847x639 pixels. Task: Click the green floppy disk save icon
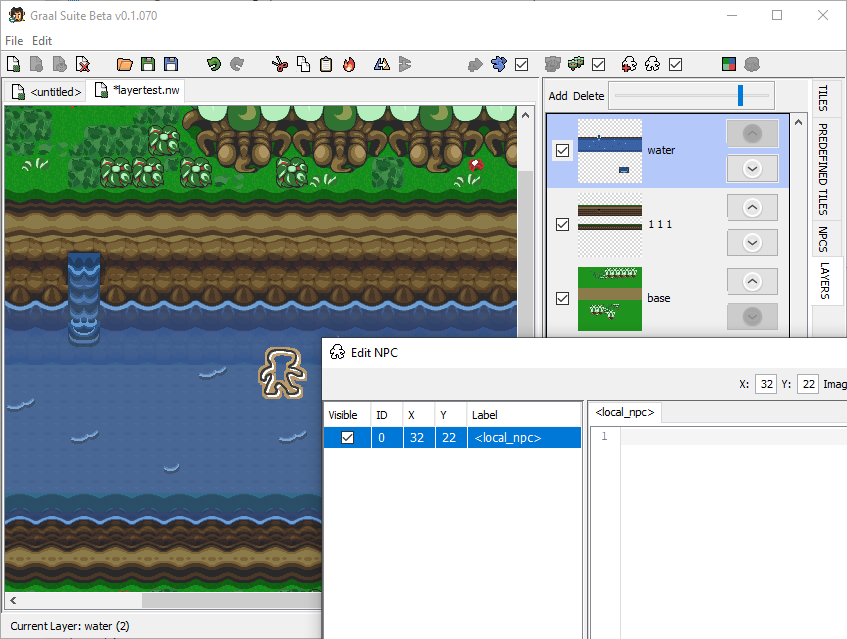click(x=148, y=64)
